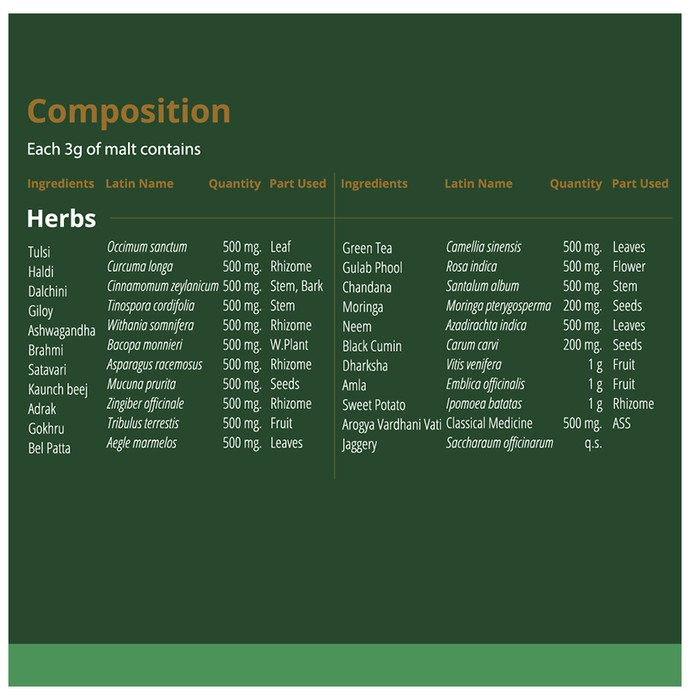Click the Bel Patta ingredient

pyautogui.click(x=49, y=448)
